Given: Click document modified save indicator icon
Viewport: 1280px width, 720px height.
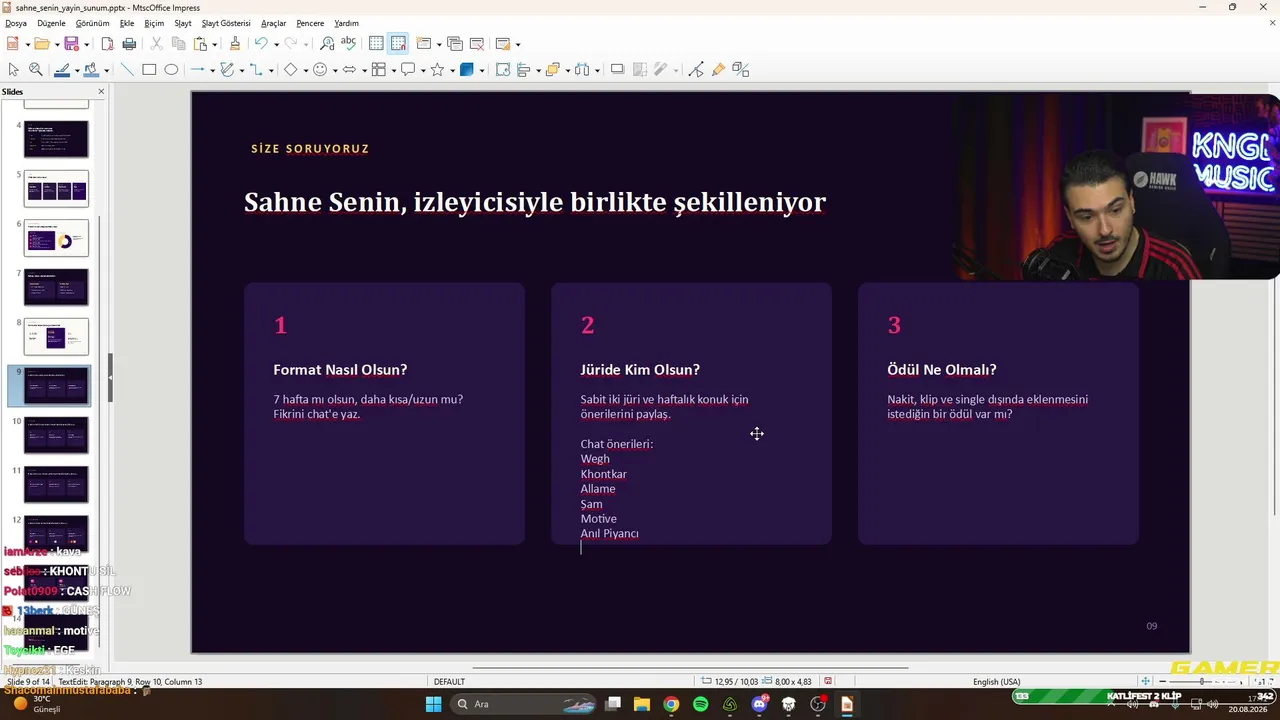Looking at the screenshot, I should (828, 682).
